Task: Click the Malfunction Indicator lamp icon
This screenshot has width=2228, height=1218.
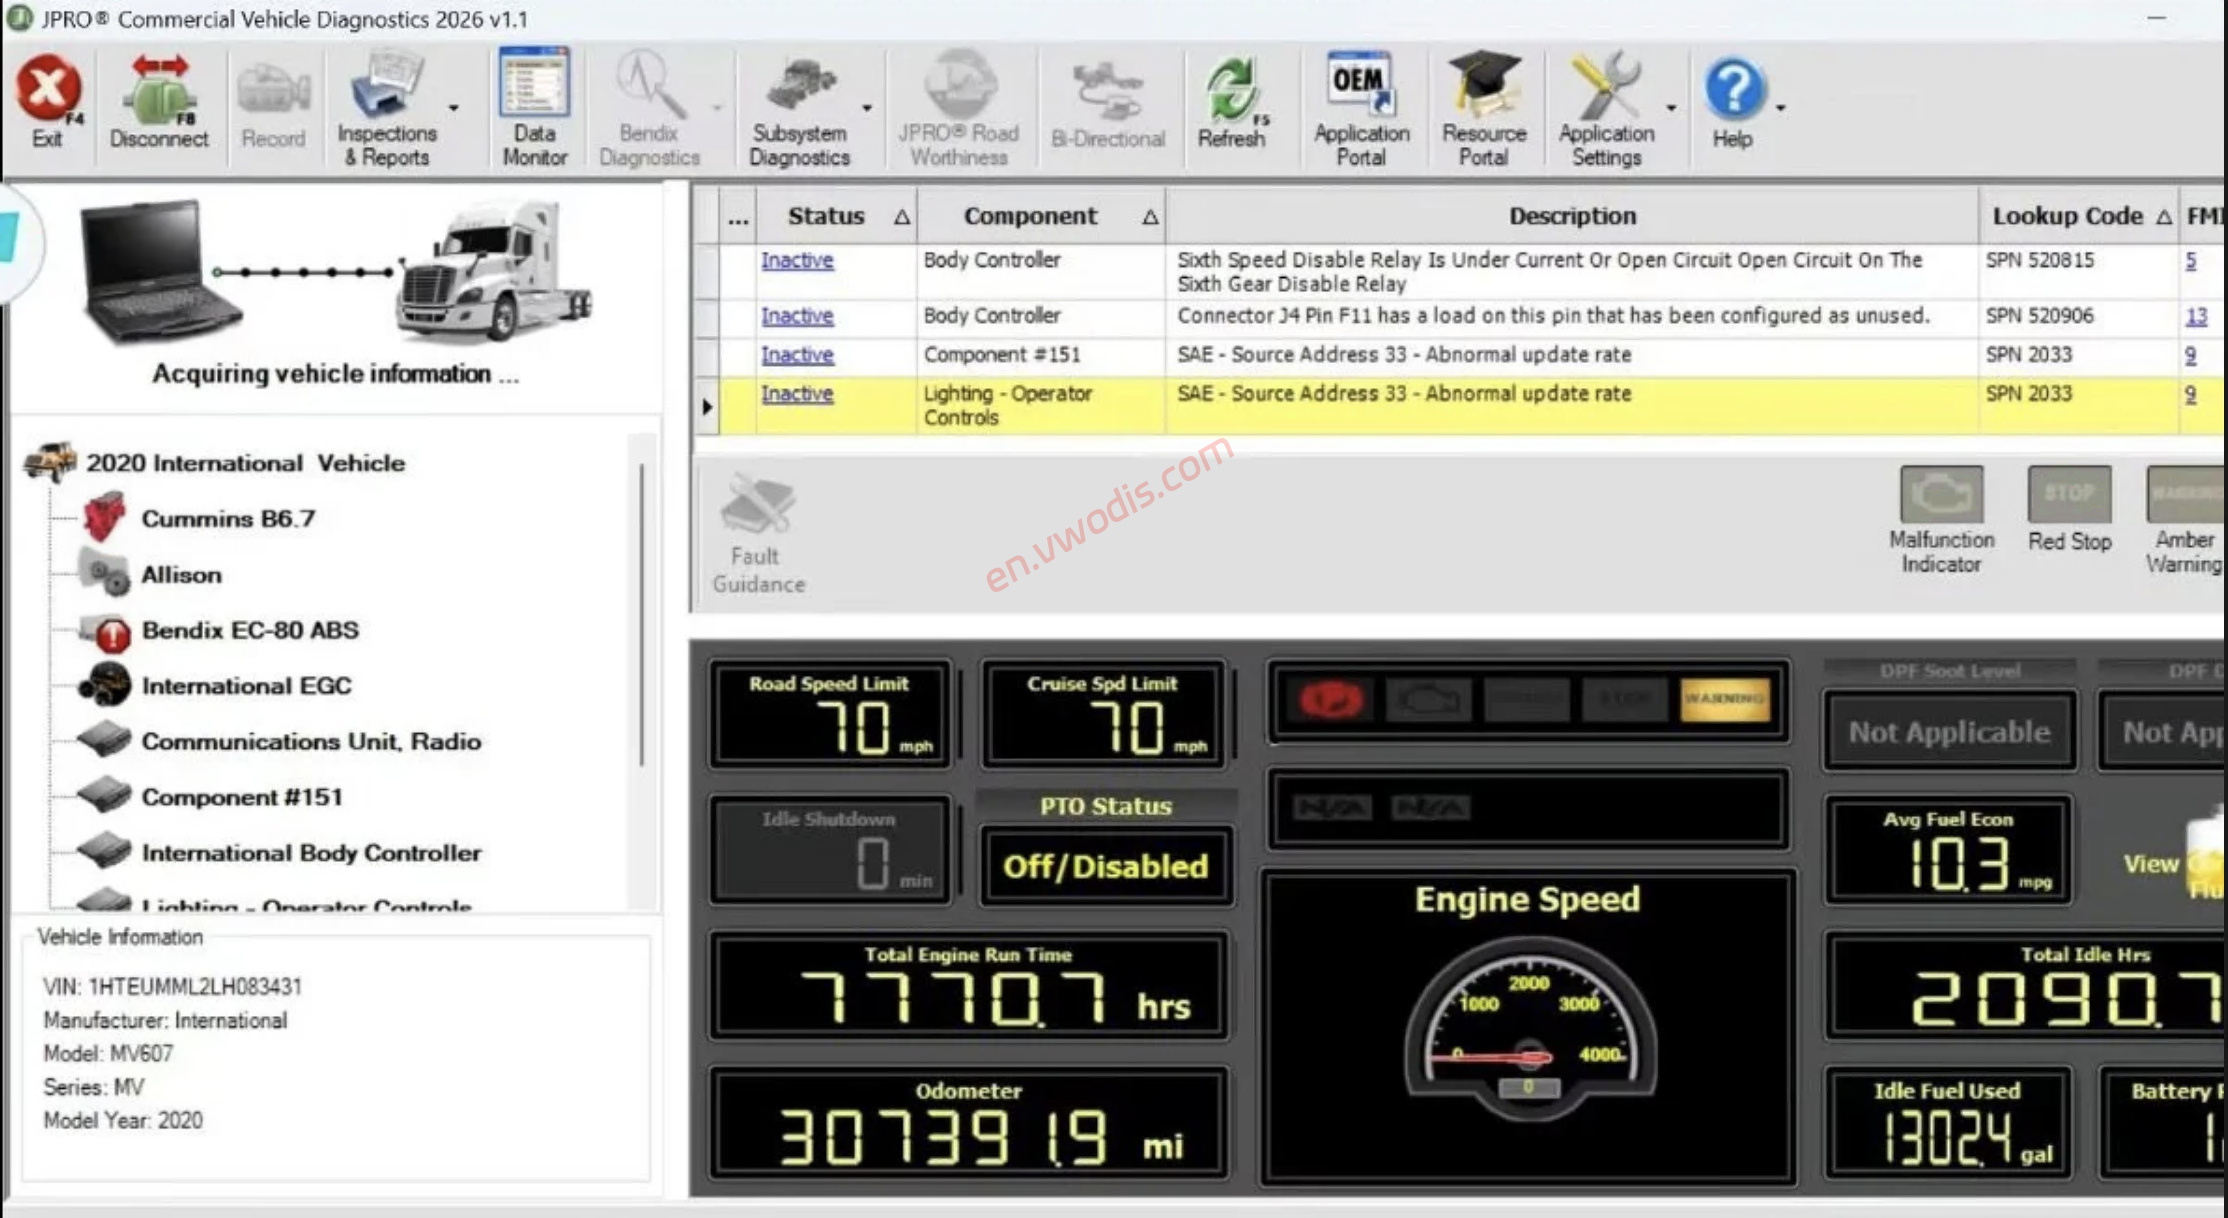Action: click(1941, 493)
